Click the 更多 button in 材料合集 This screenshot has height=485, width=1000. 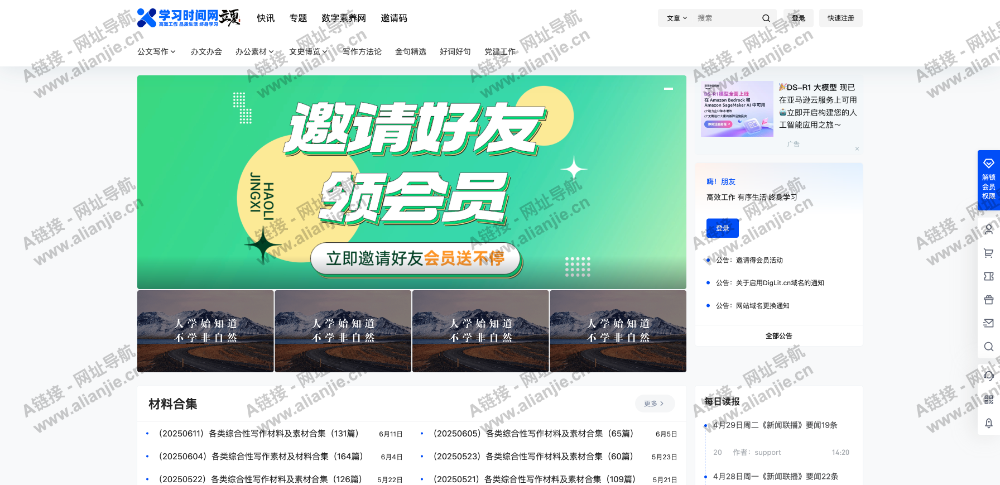(654, 403)
